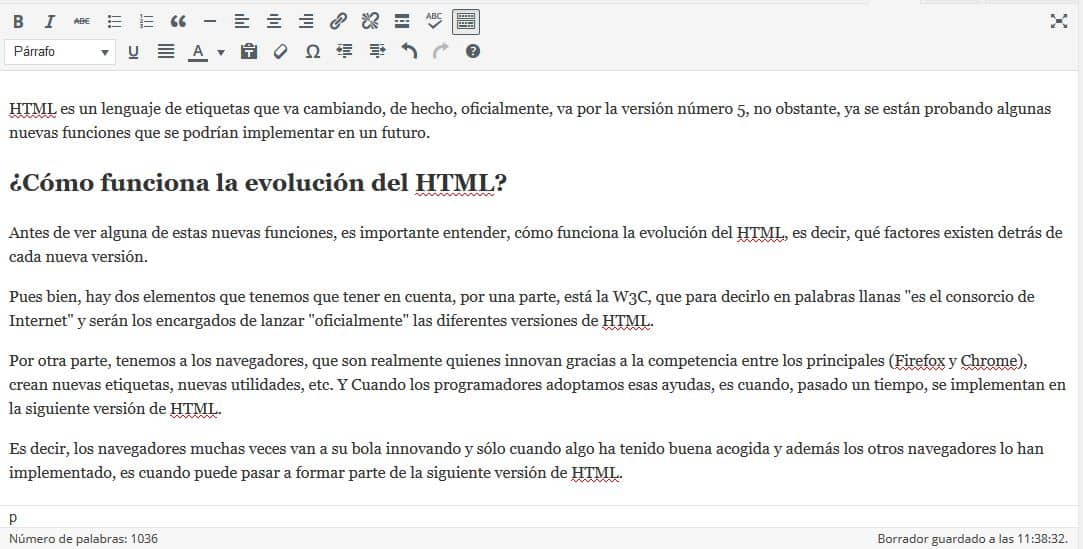Center align the text
Viewport: 1083px width, 549px height.
pos(274,22)
